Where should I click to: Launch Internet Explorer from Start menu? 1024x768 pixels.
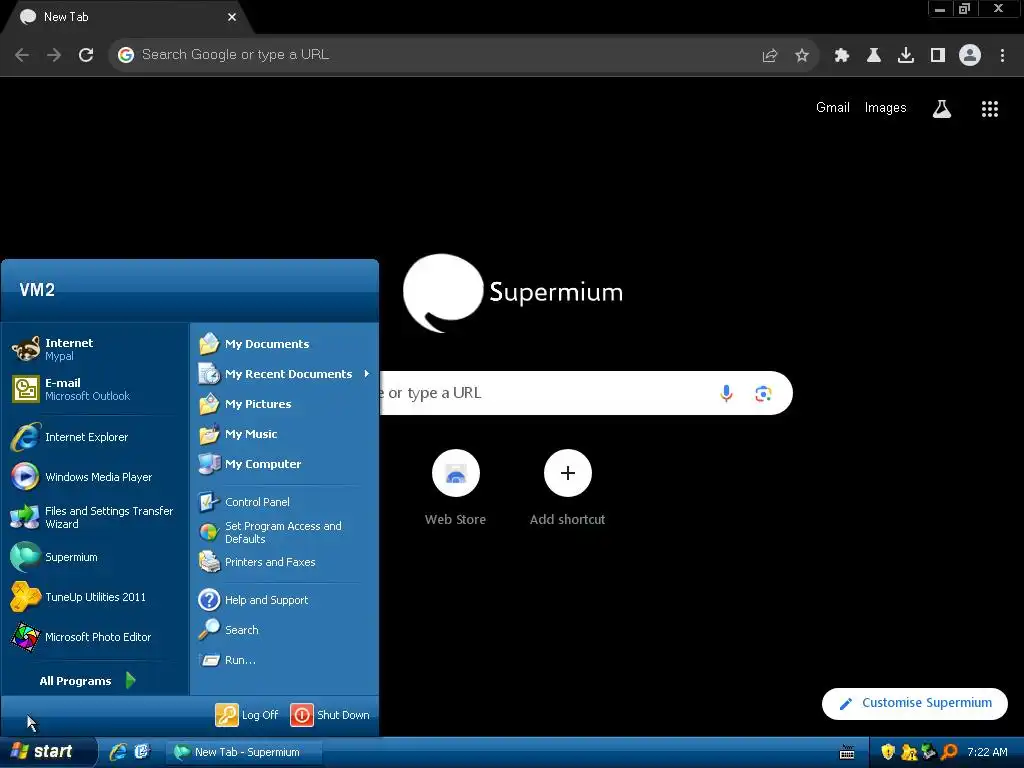coord(95,438)
